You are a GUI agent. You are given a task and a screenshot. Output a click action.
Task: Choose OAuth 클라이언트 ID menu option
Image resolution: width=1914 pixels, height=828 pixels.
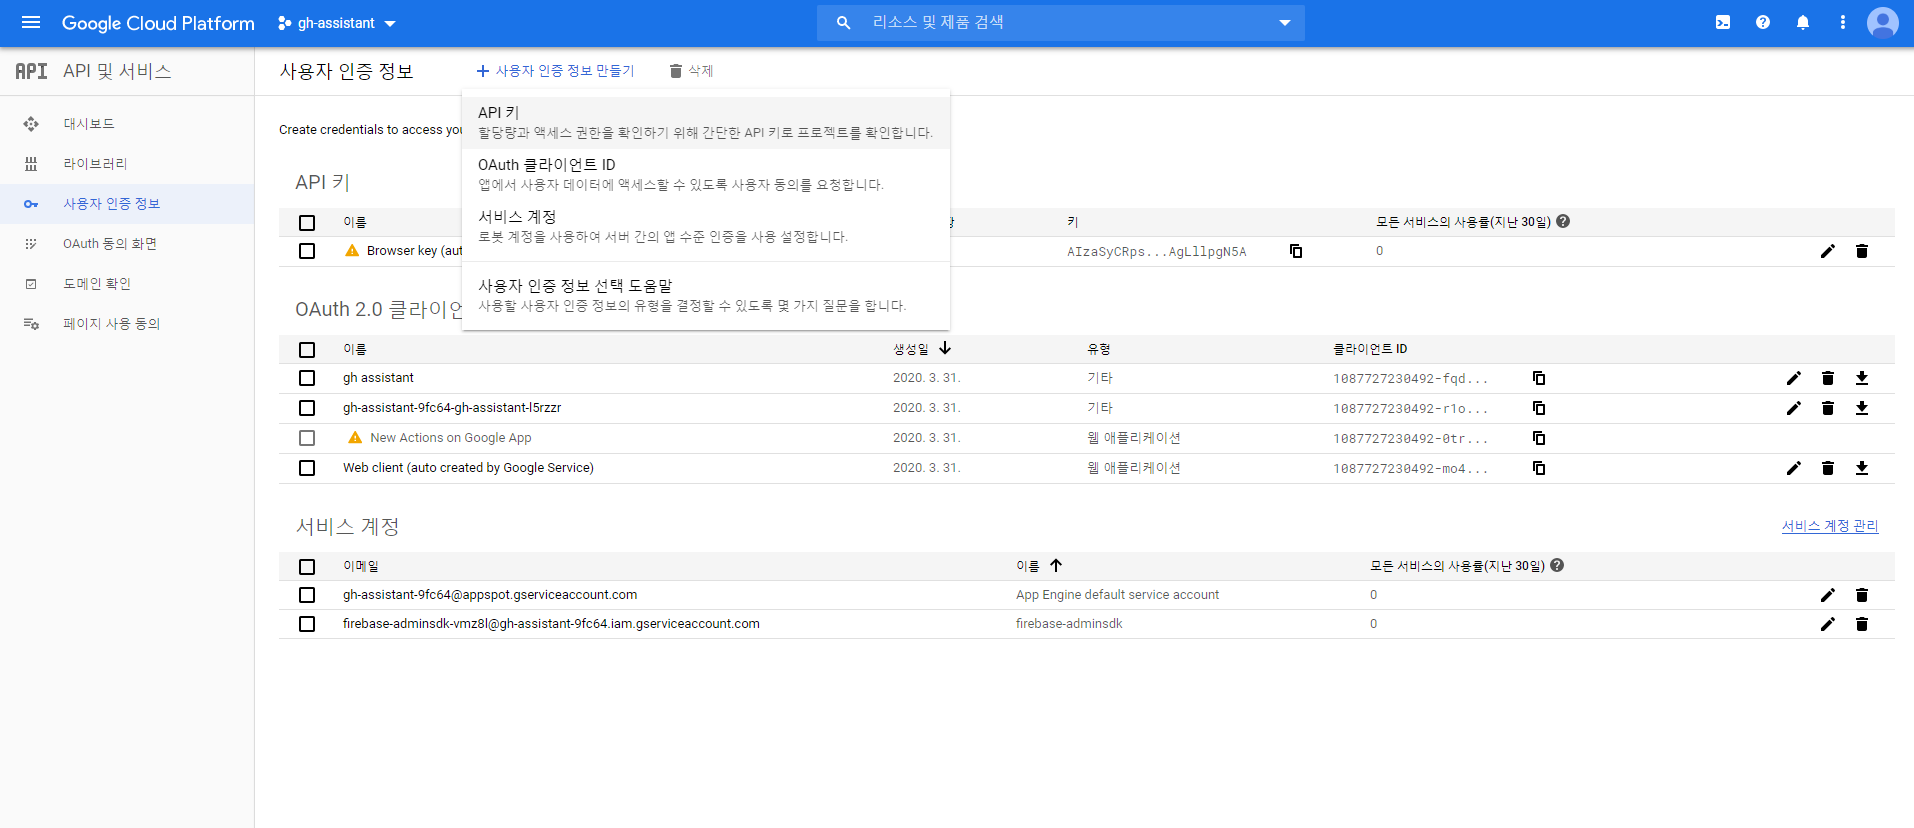click(706, 174)
